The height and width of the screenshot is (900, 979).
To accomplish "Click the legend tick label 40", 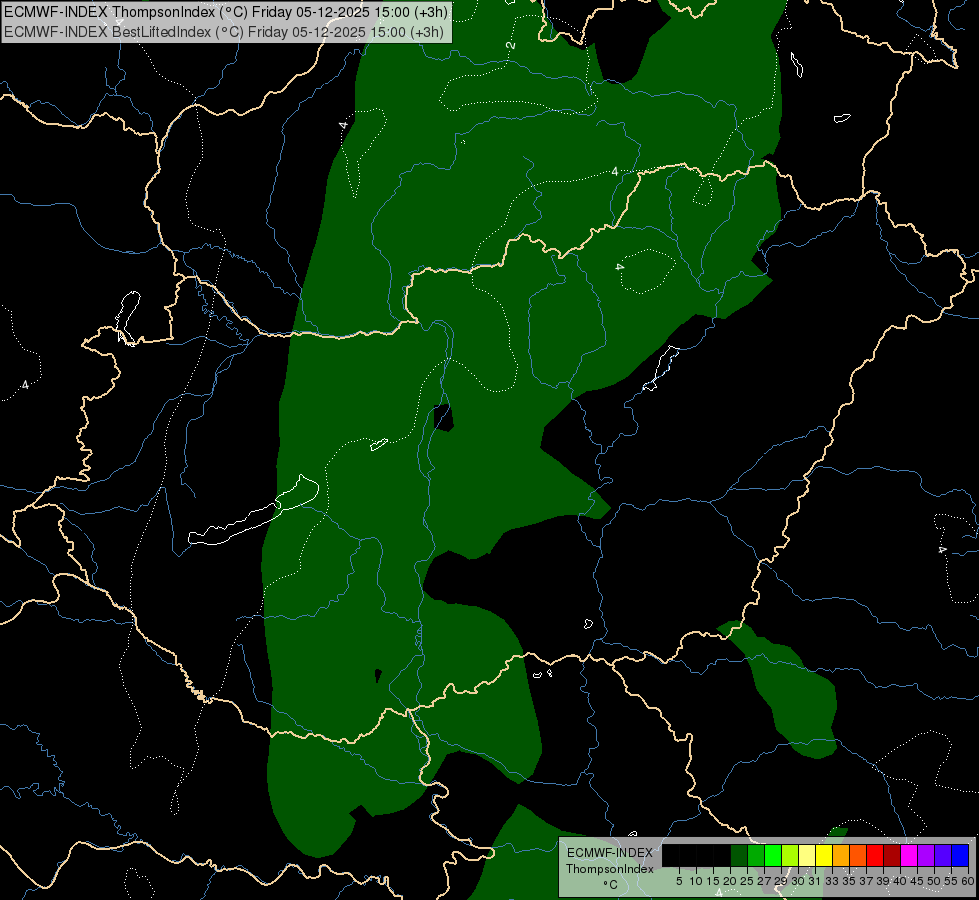I will [x=900, y=881].
